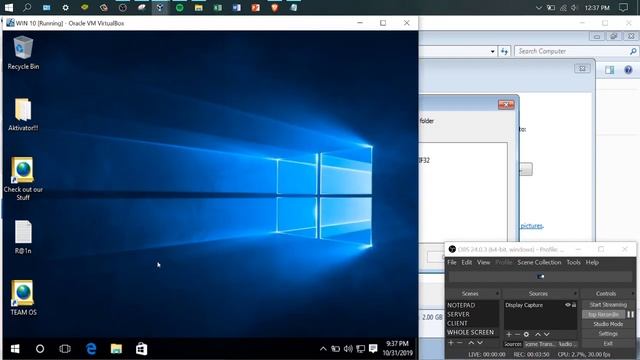Remove selected OBS scene
The image size is (640, 360).
[460, 343]
